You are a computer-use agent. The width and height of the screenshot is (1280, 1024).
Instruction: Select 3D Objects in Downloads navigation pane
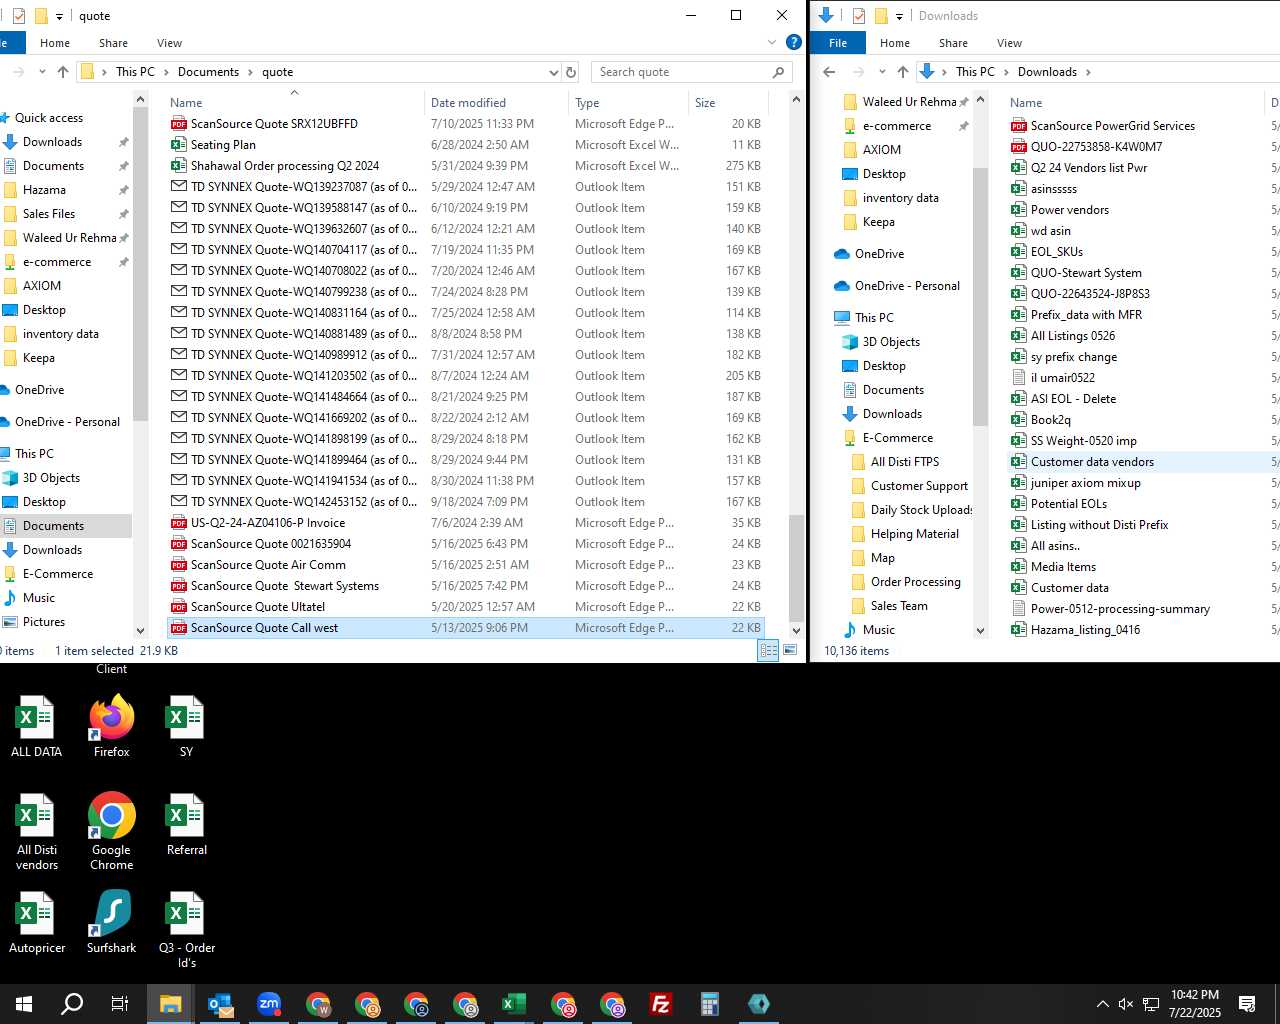point(891,342)
